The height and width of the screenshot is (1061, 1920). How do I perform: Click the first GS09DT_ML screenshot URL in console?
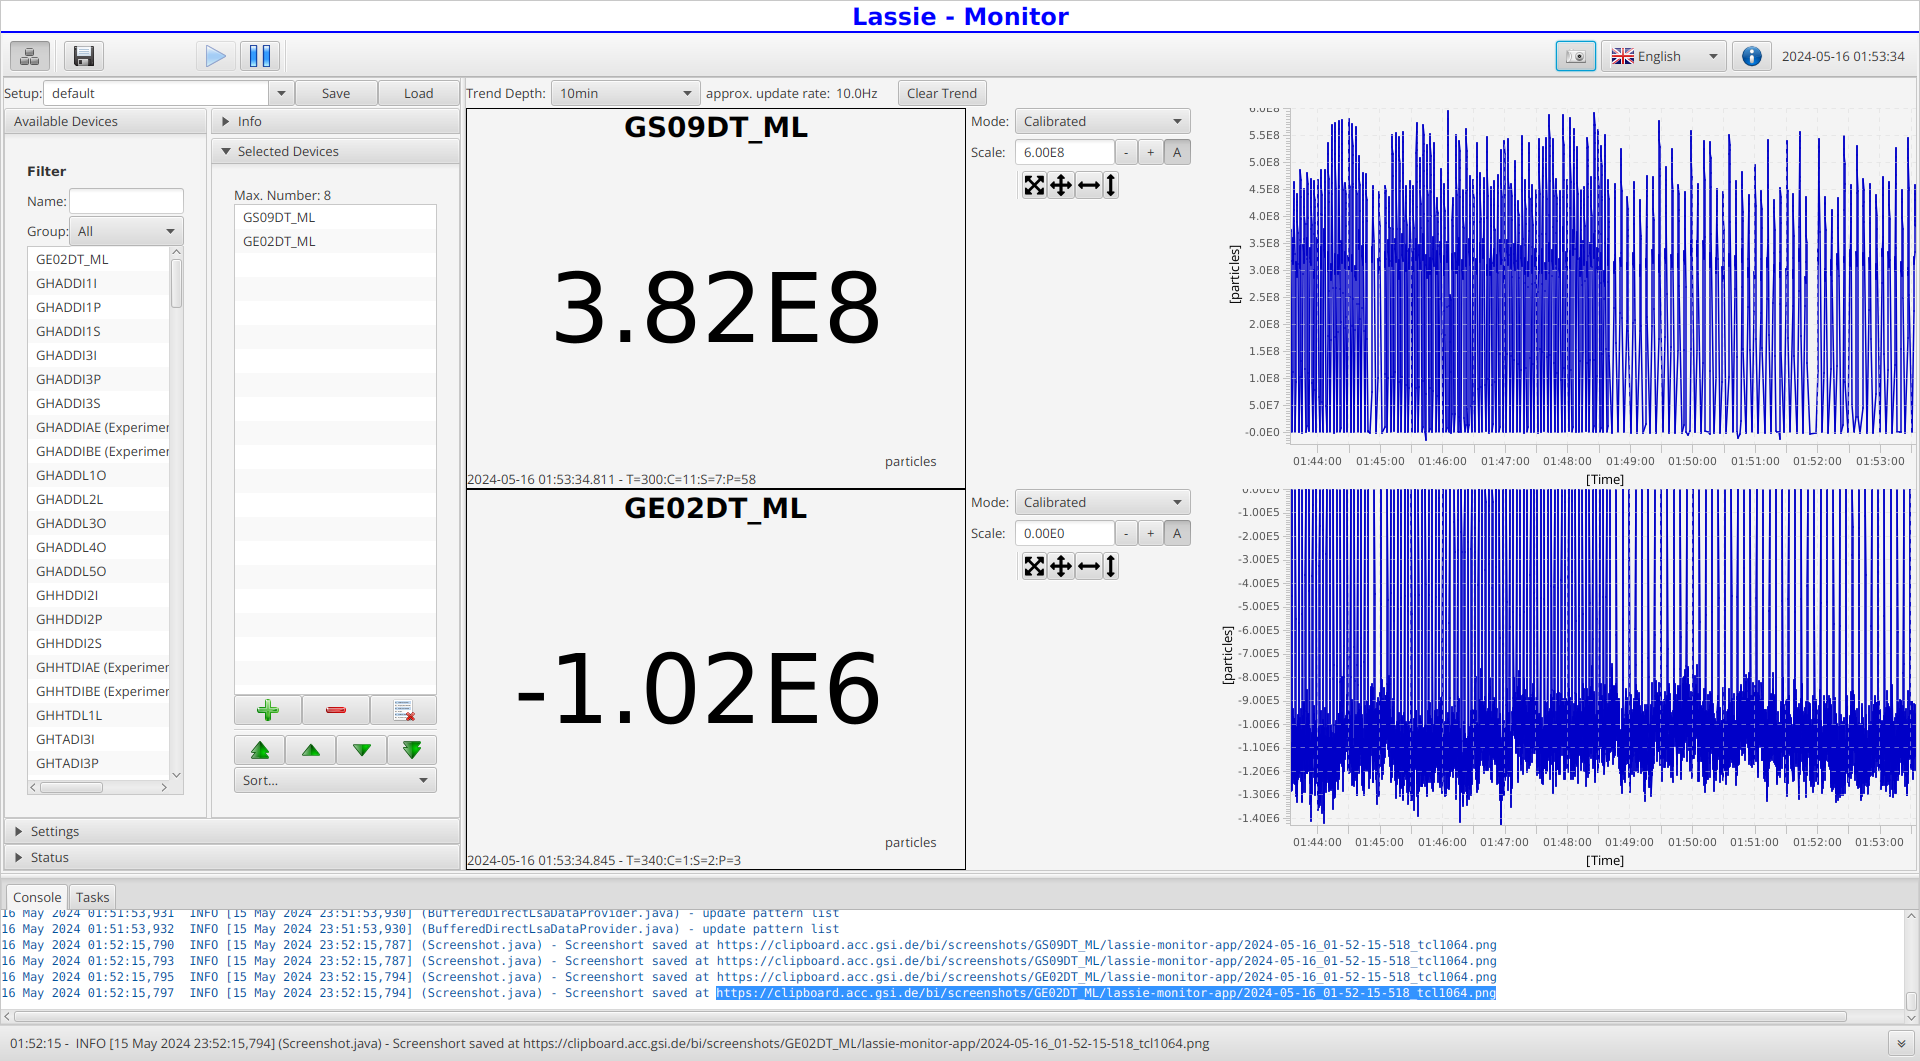pos(1106,945)
